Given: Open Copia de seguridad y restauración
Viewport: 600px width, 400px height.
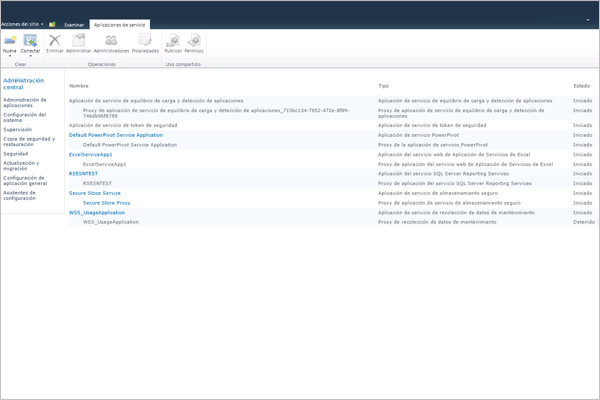Looking at the screenshot, I should click(29, 142).
